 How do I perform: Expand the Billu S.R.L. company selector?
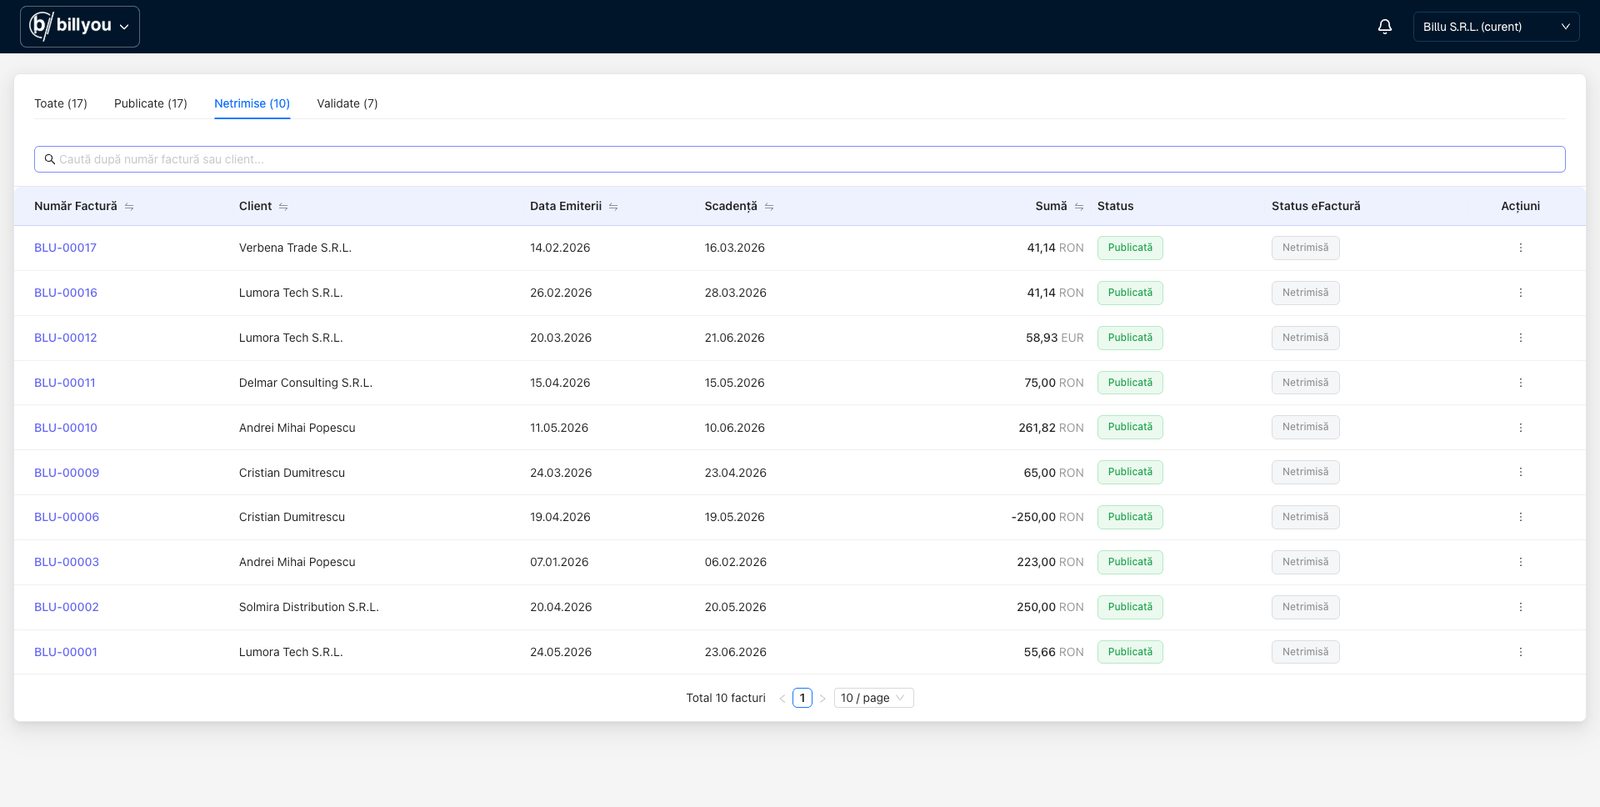click(1496, 27)
